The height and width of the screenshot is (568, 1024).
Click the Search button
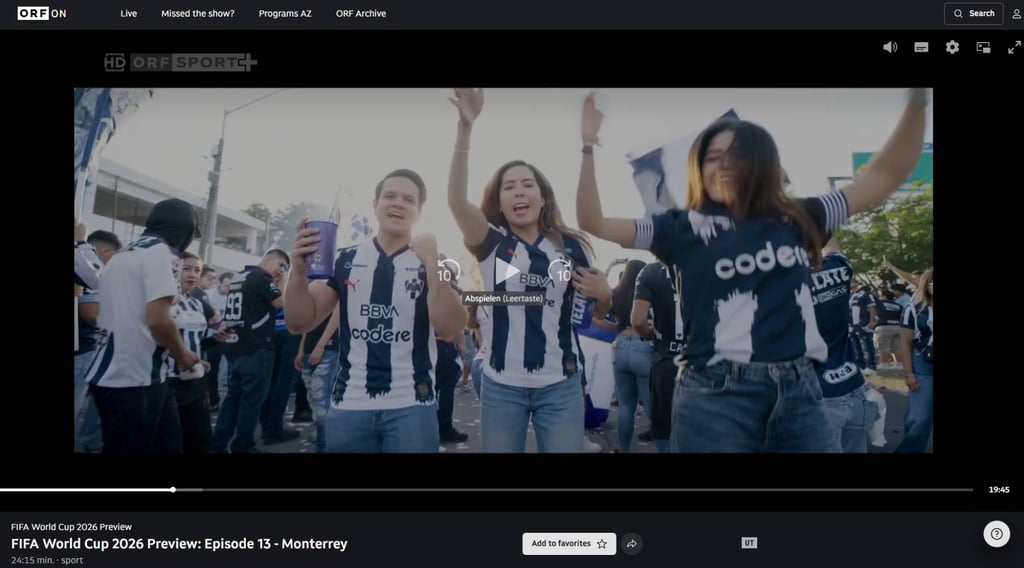click(973, 13)
